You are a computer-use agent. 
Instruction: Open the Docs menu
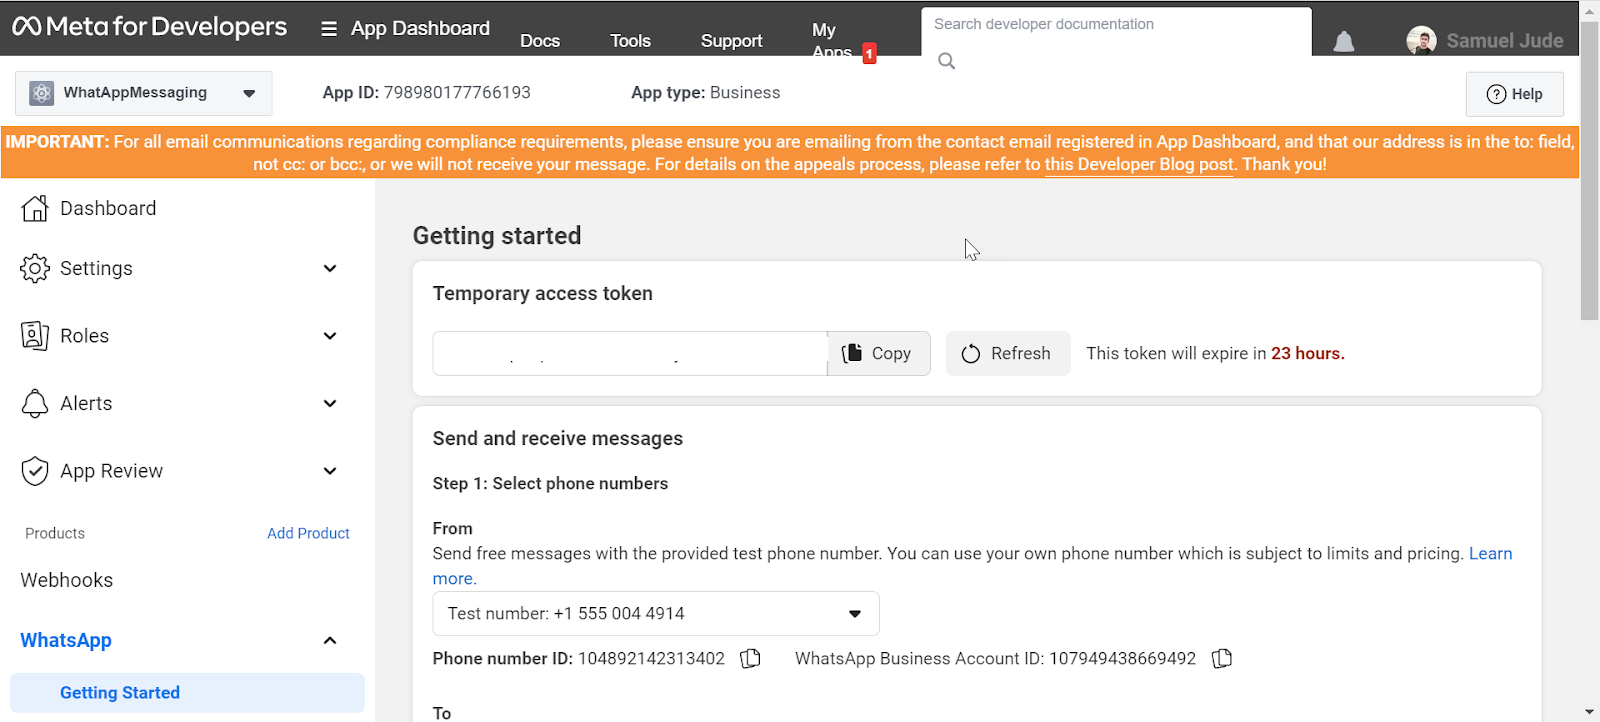(x=540, y=41)
